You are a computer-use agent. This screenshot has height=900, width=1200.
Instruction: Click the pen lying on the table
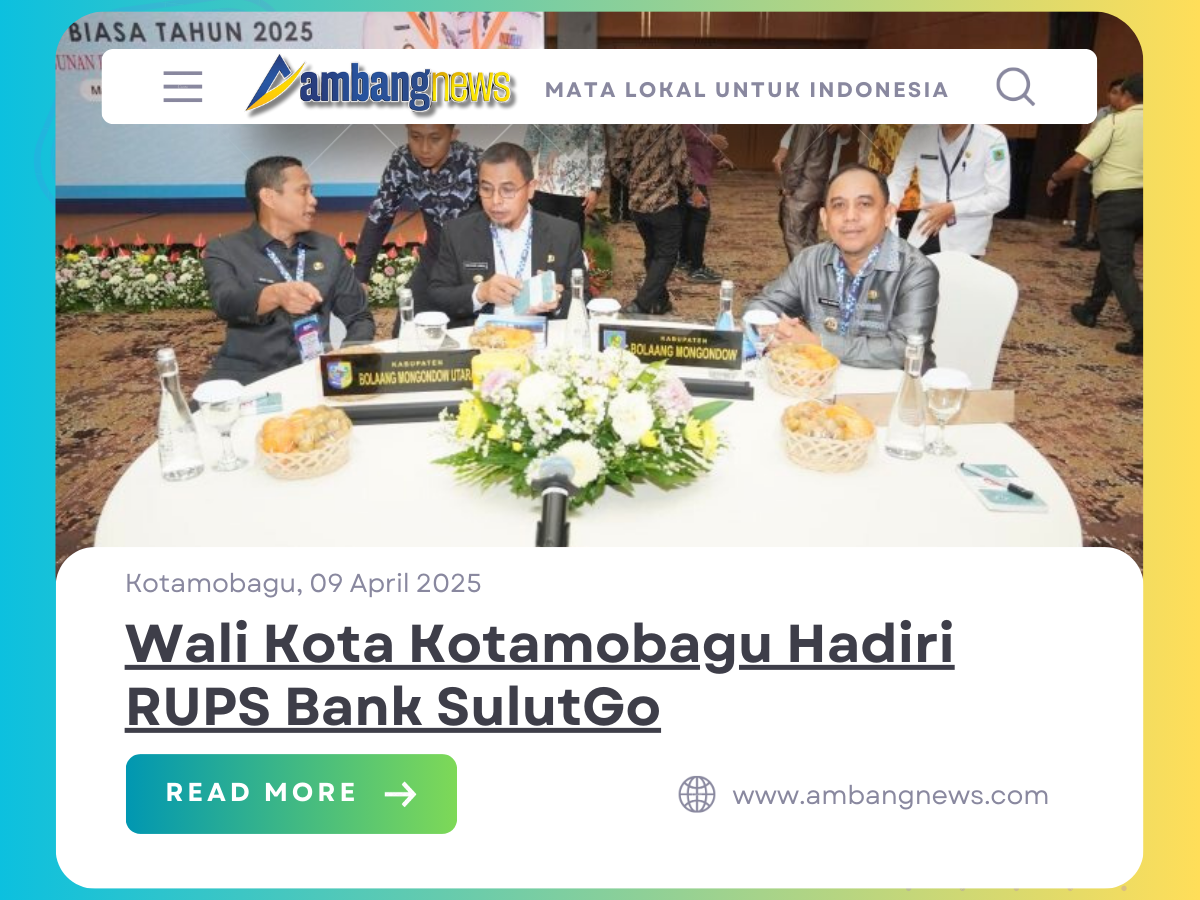tap(997, 480)
